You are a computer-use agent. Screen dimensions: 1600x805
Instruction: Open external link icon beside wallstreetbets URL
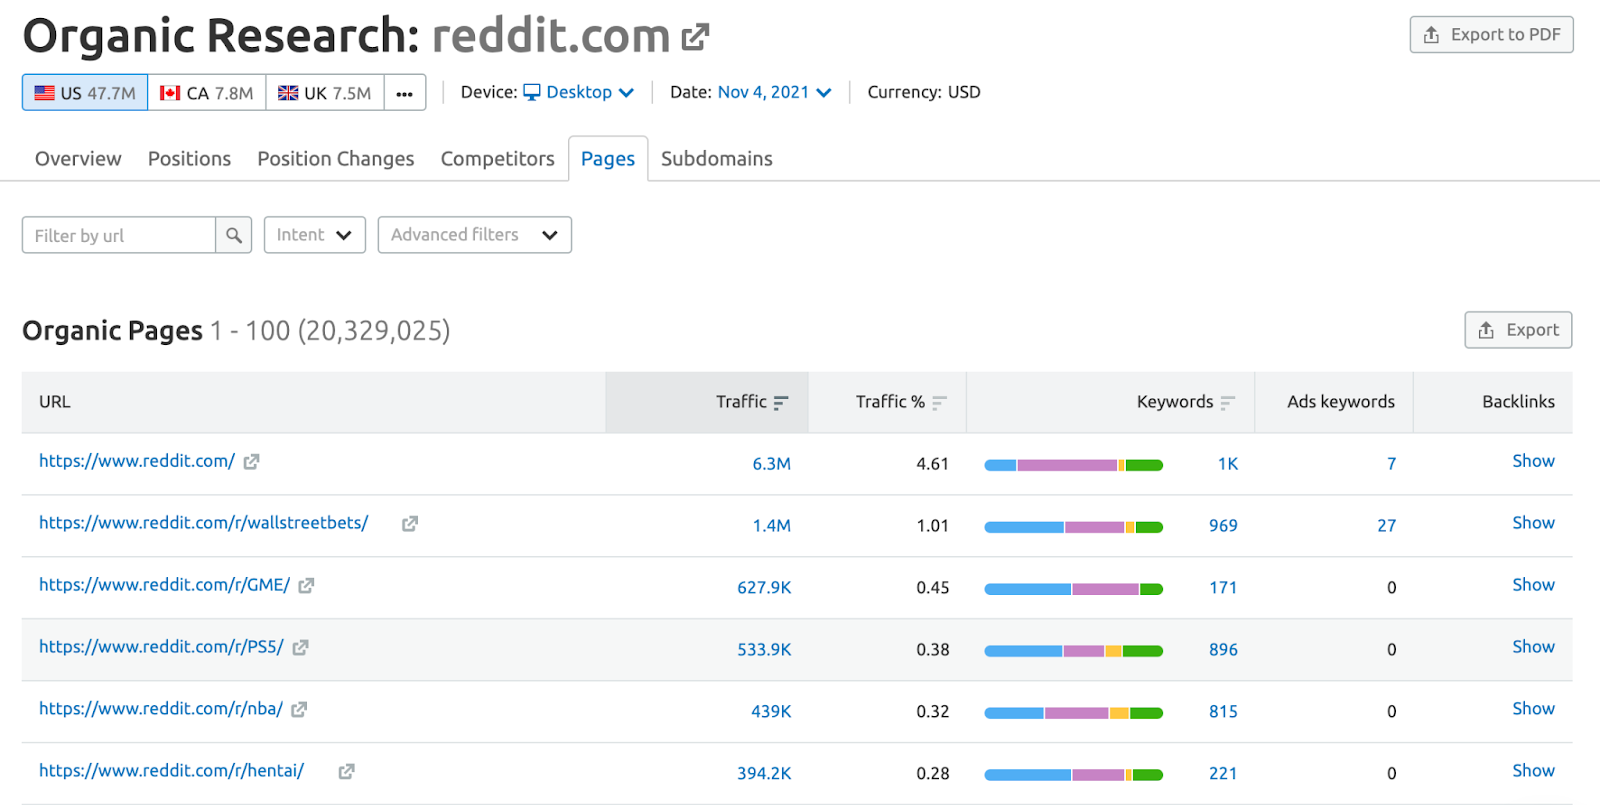410,524
